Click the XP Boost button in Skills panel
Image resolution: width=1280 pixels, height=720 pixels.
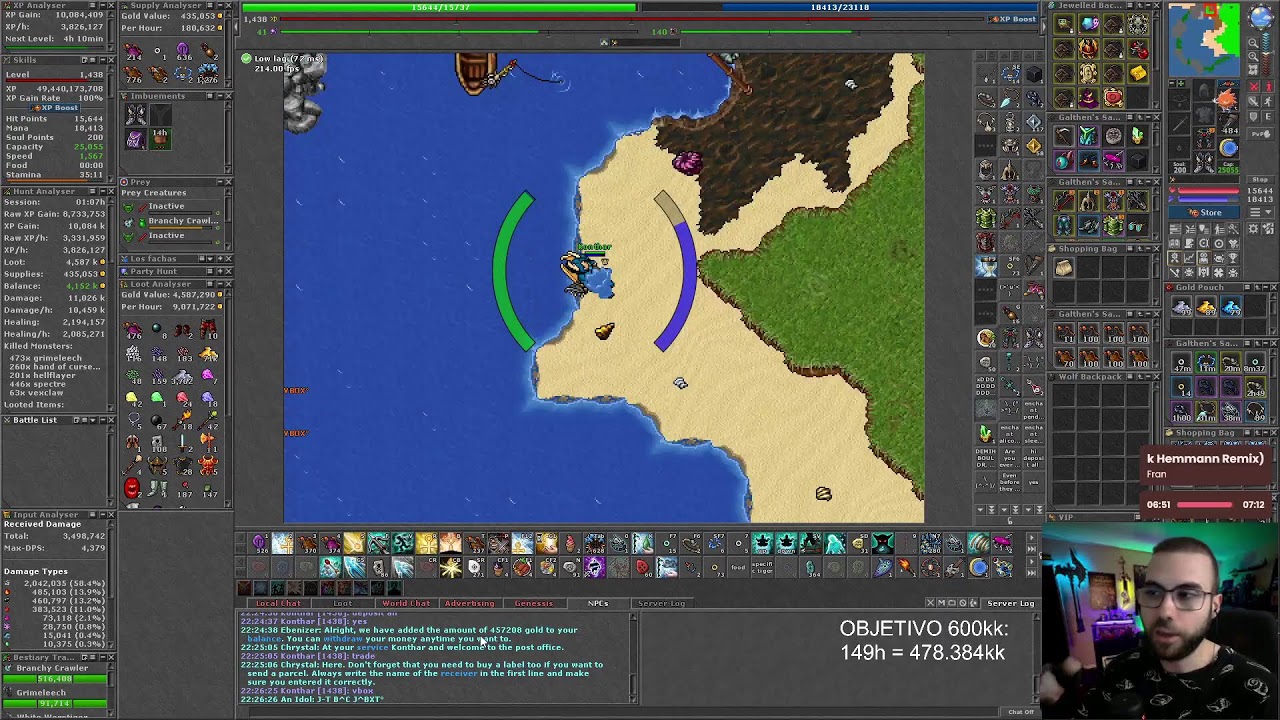point(55,108)
